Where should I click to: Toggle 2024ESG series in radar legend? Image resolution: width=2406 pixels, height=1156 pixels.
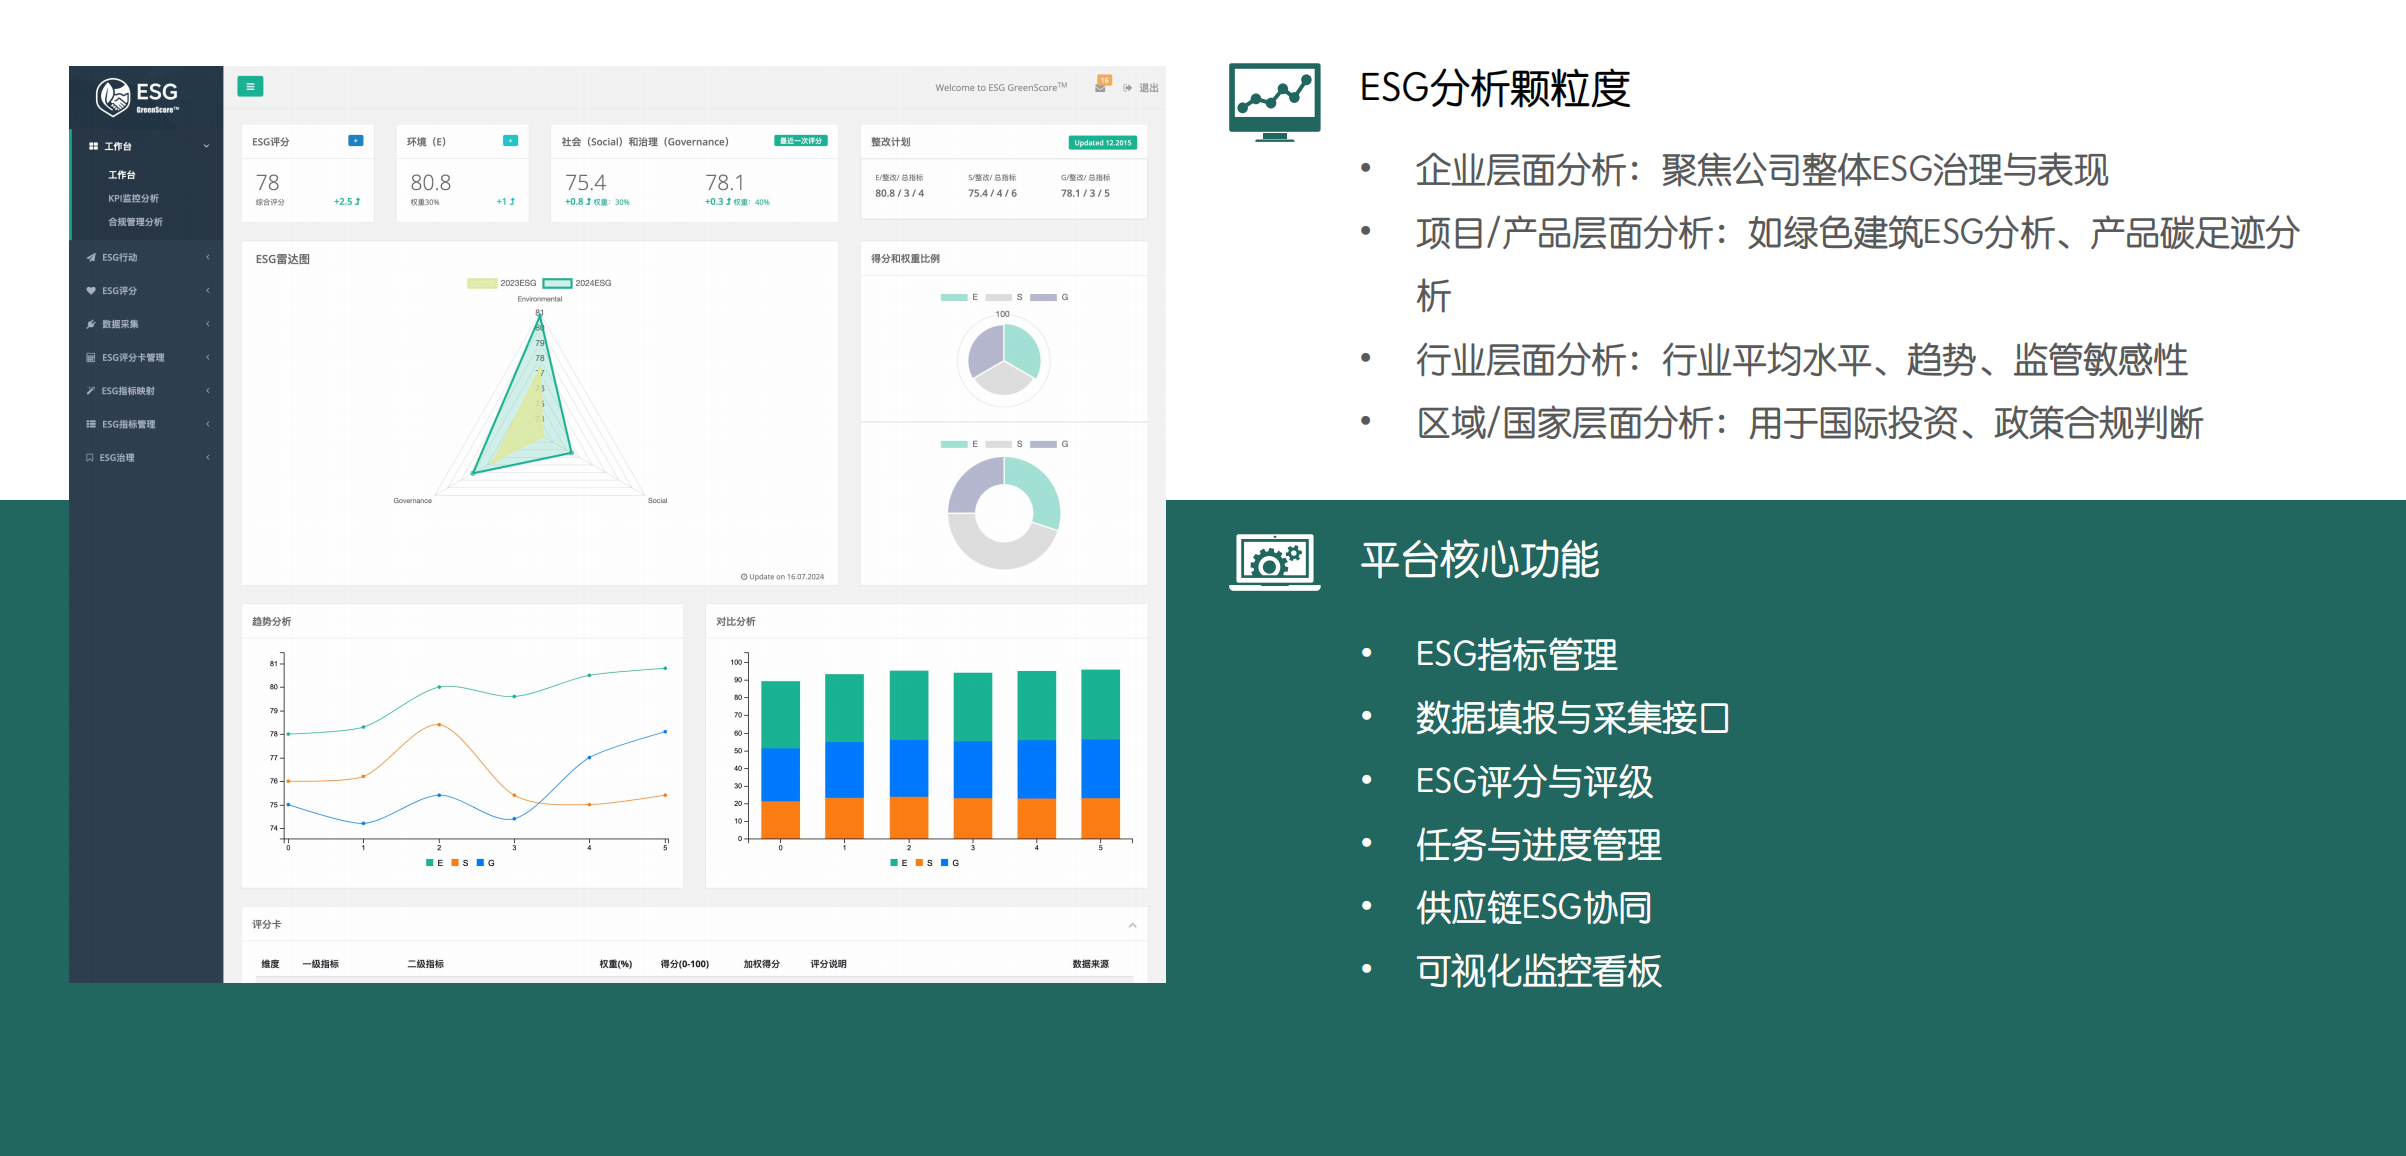[x=557, y=283]
